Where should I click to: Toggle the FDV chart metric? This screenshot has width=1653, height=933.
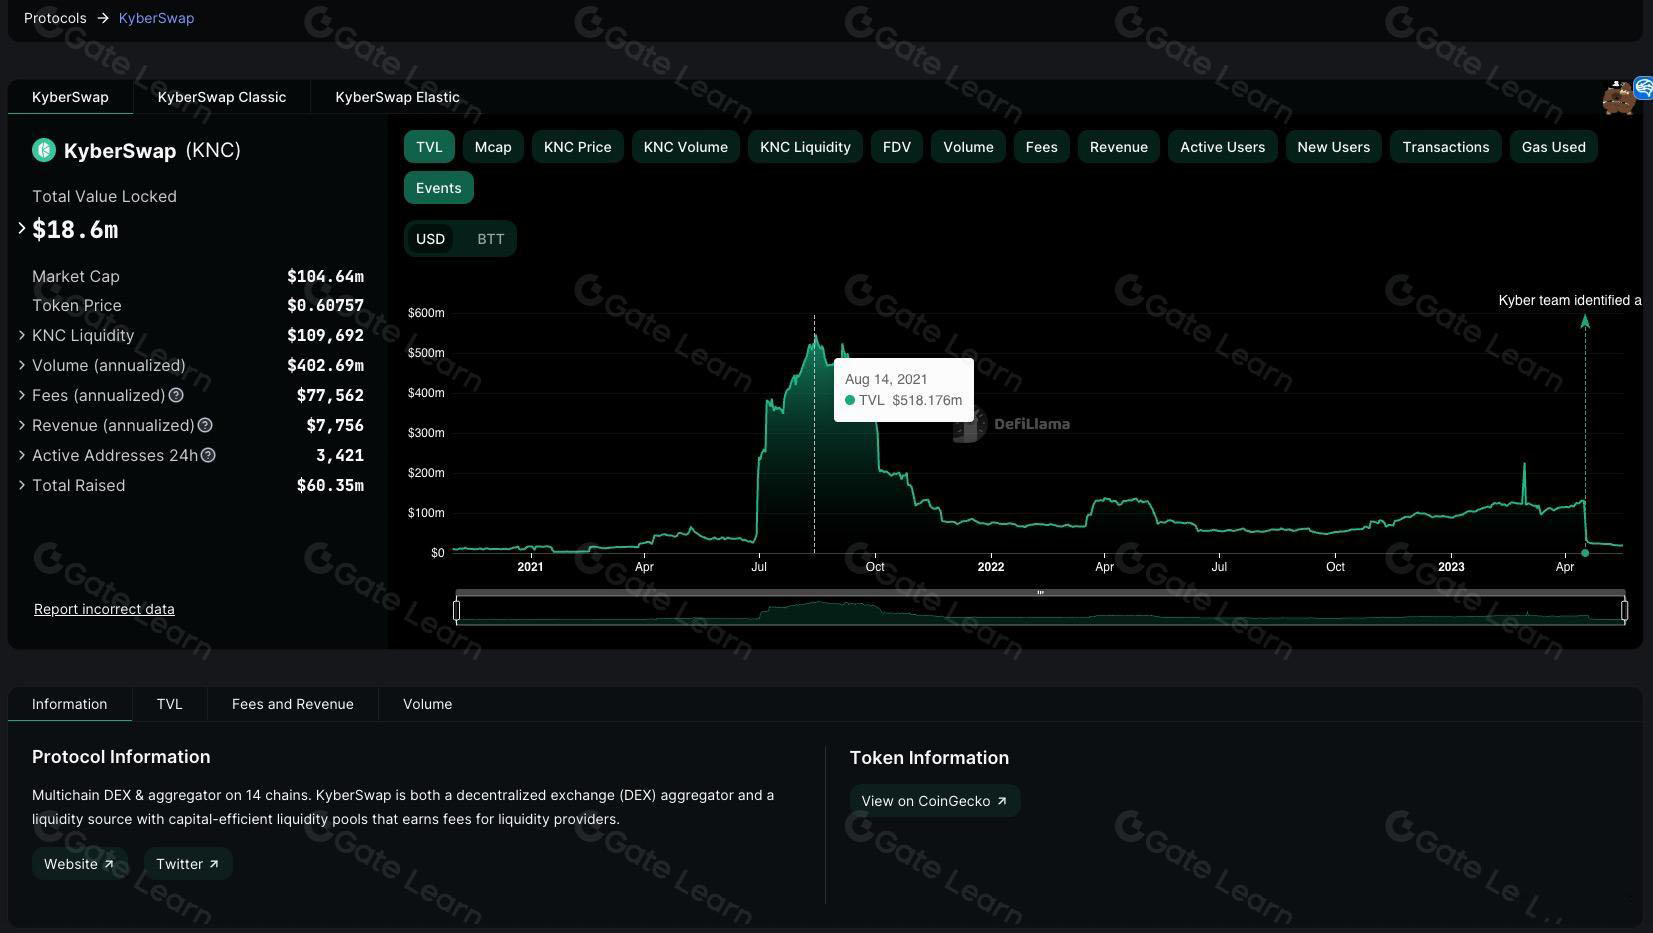tap(897, 147)
